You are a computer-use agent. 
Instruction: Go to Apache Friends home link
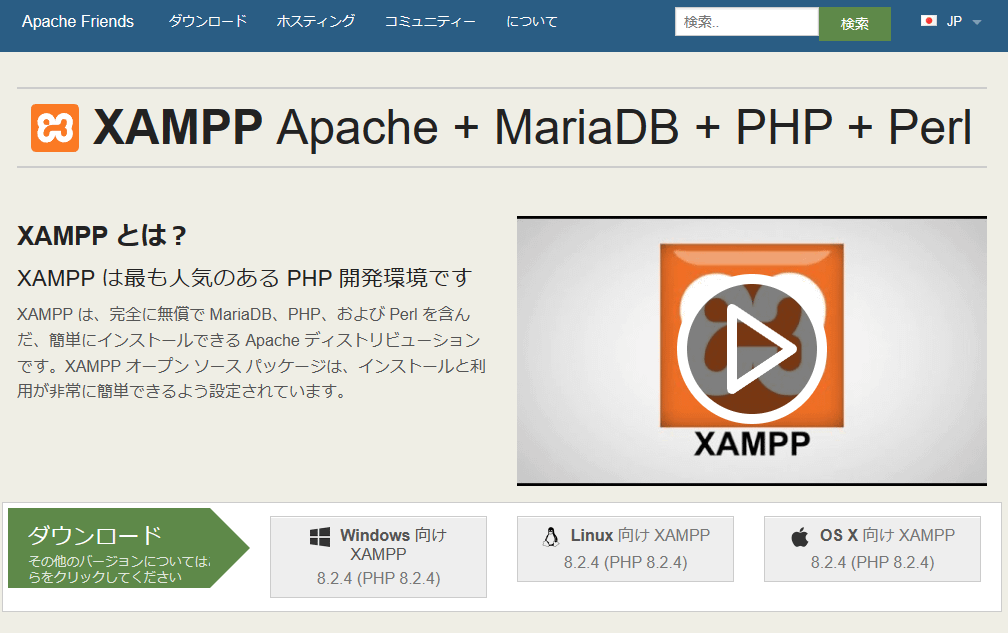(x=78, y=21)
